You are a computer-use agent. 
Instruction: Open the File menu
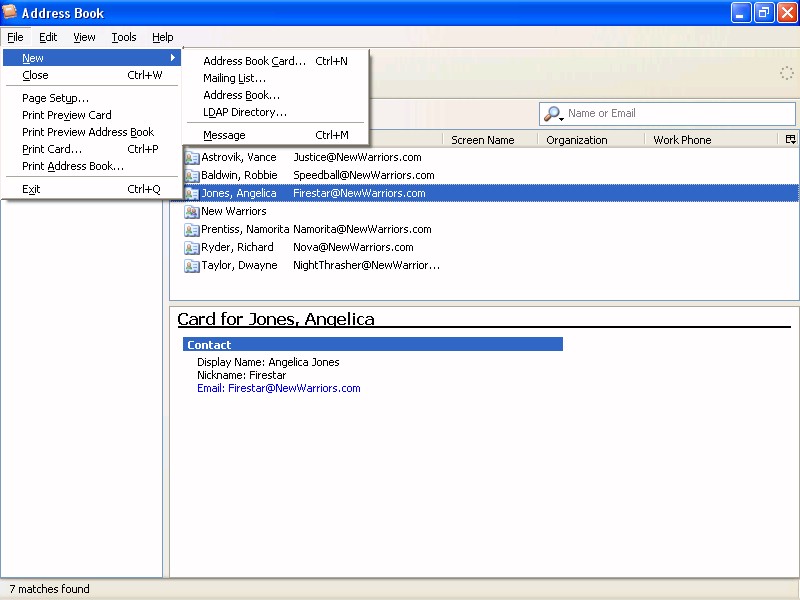tap(15, 37)
